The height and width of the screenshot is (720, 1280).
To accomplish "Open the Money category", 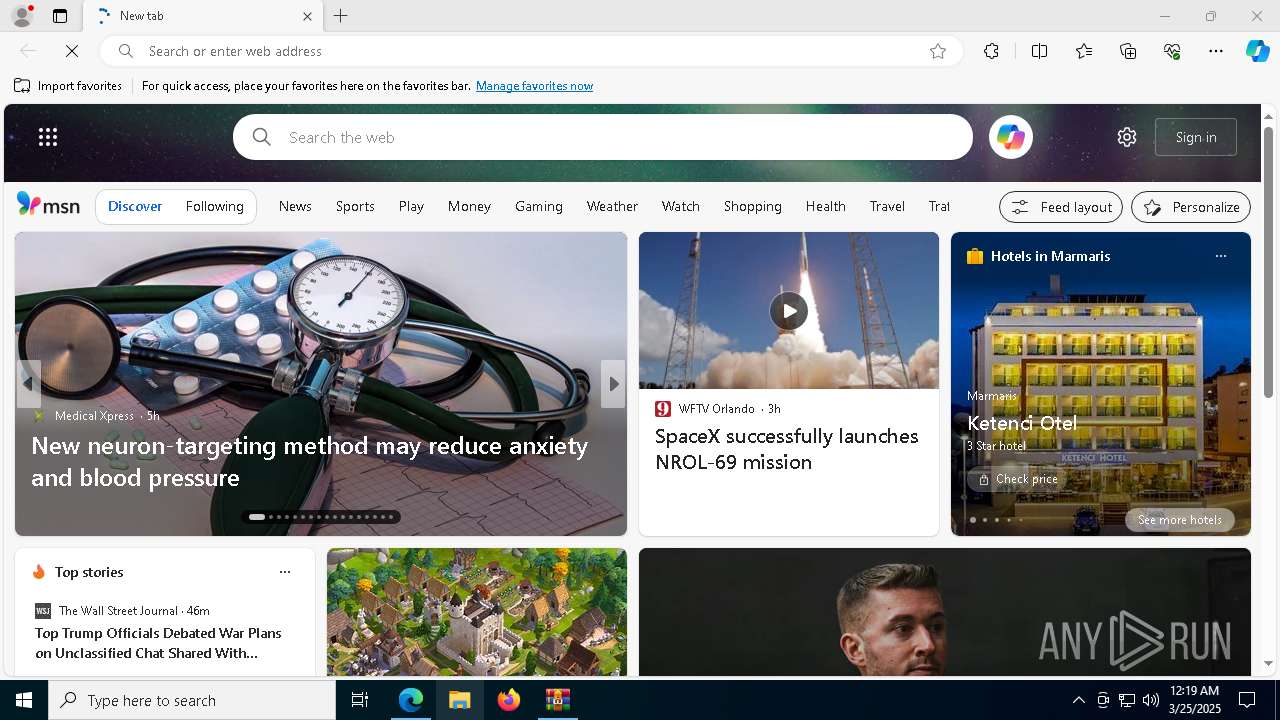I will pos(469,206).
